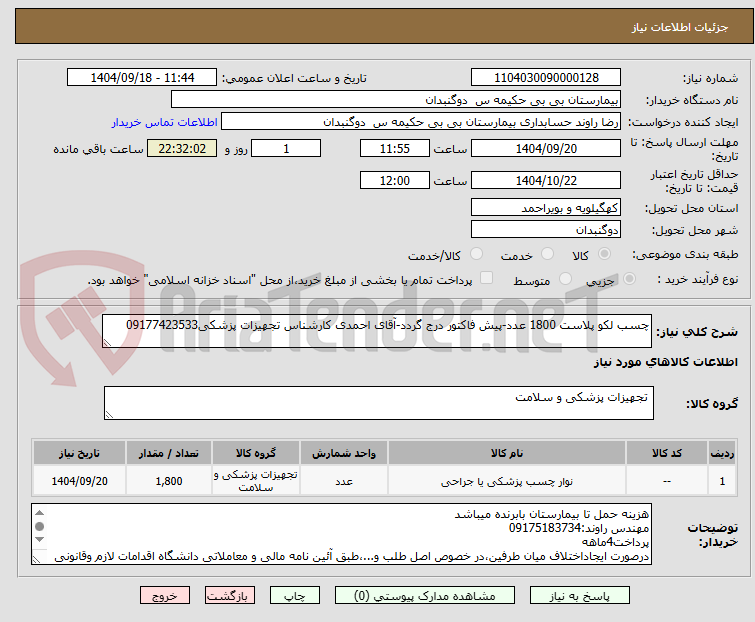Click the واحد شمارش column header
This screenshot has height=622, width=755.
click(x=344, y=453)
